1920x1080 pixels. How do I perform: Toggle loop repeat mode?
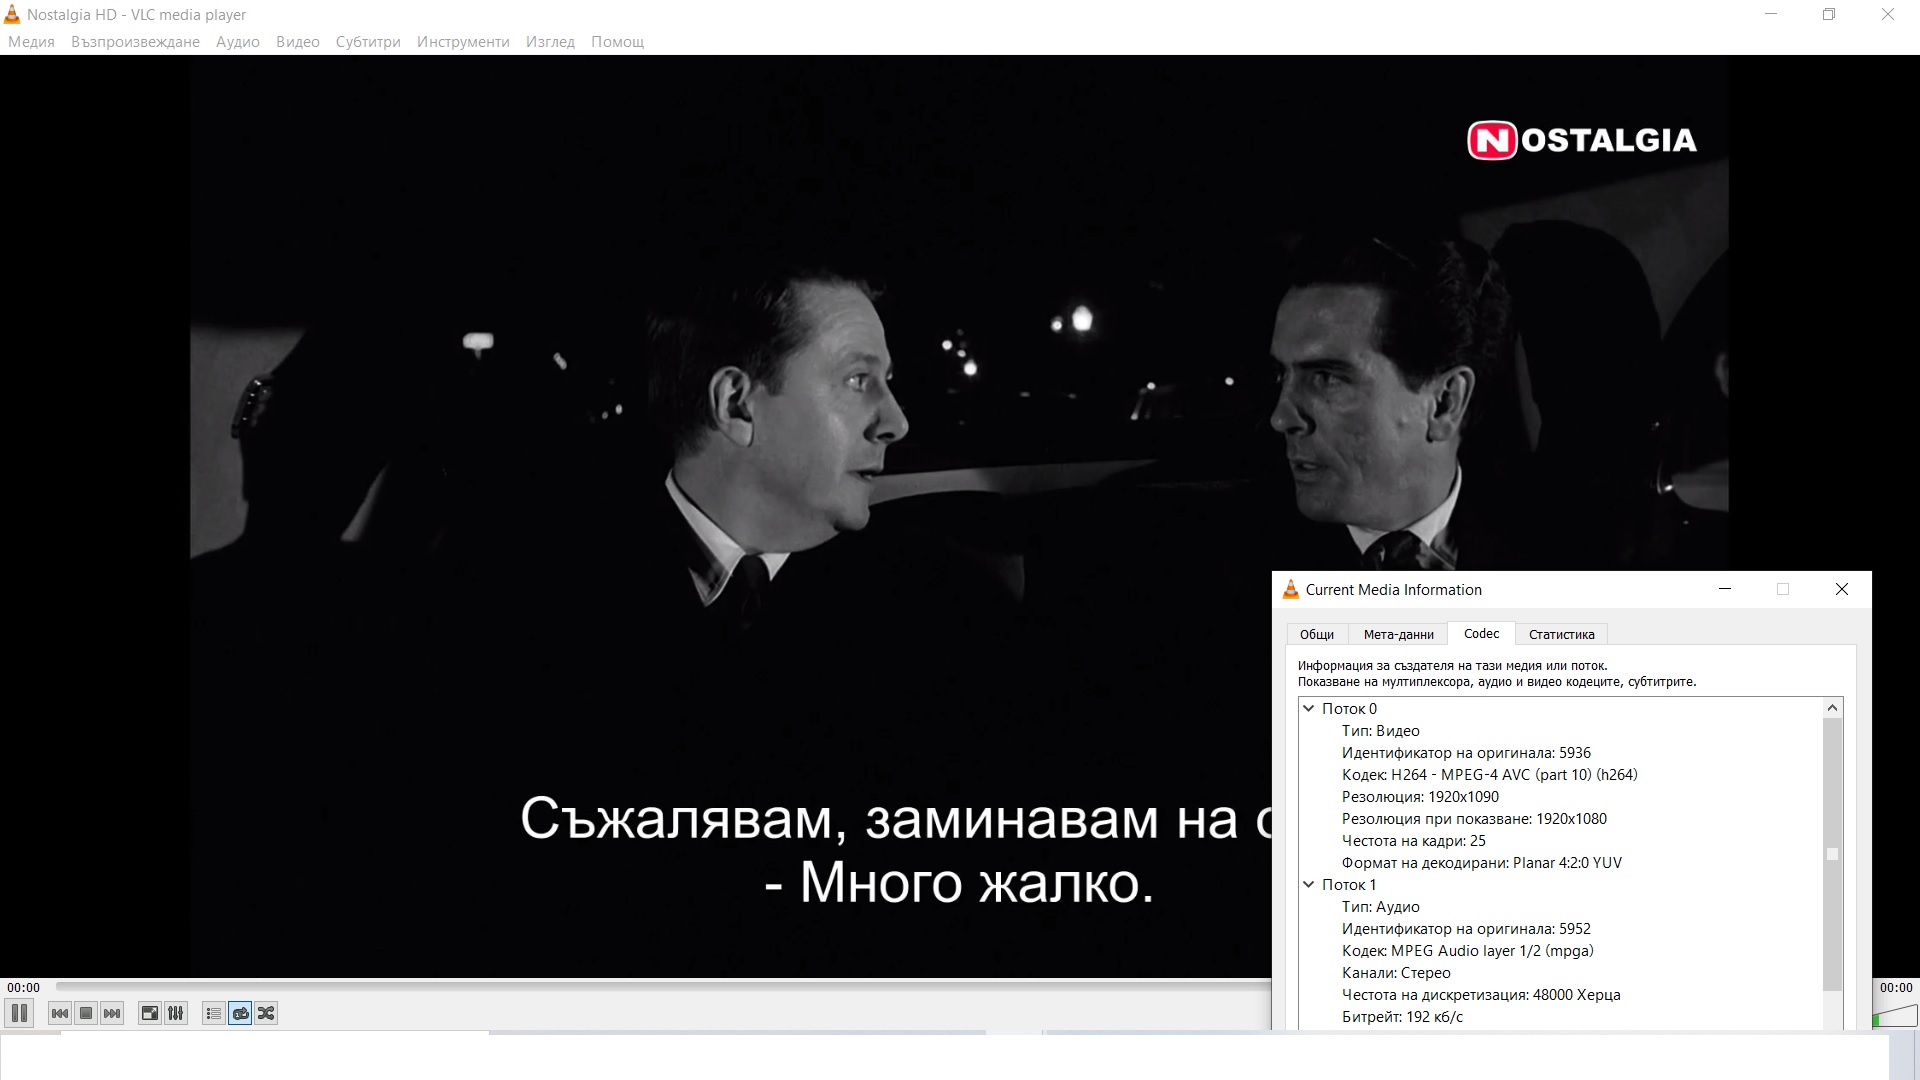[x=240, y=1013]
